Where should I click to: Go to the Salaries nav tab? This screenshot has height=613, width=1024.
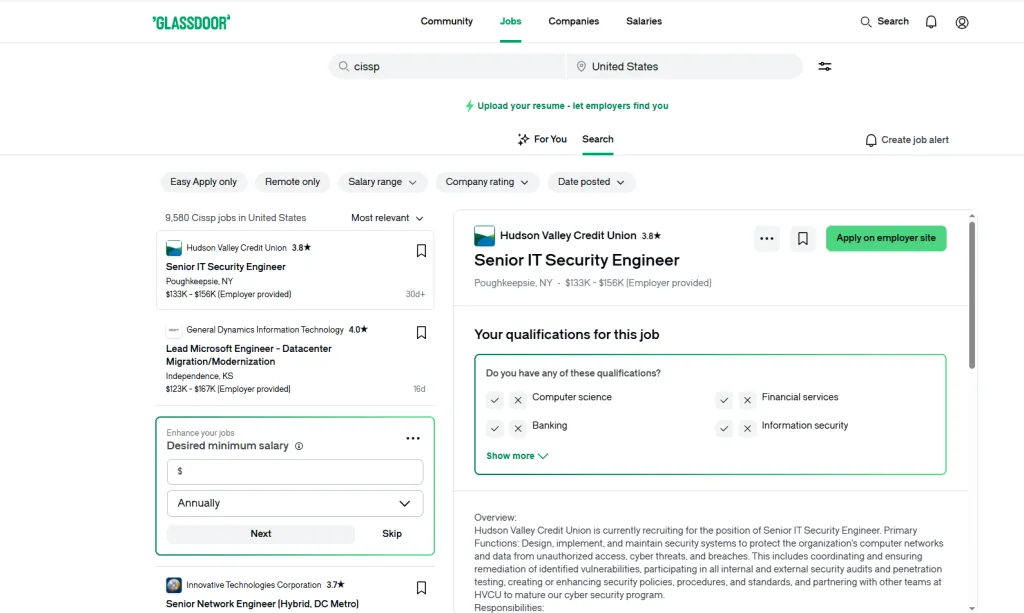click(644, 22)
